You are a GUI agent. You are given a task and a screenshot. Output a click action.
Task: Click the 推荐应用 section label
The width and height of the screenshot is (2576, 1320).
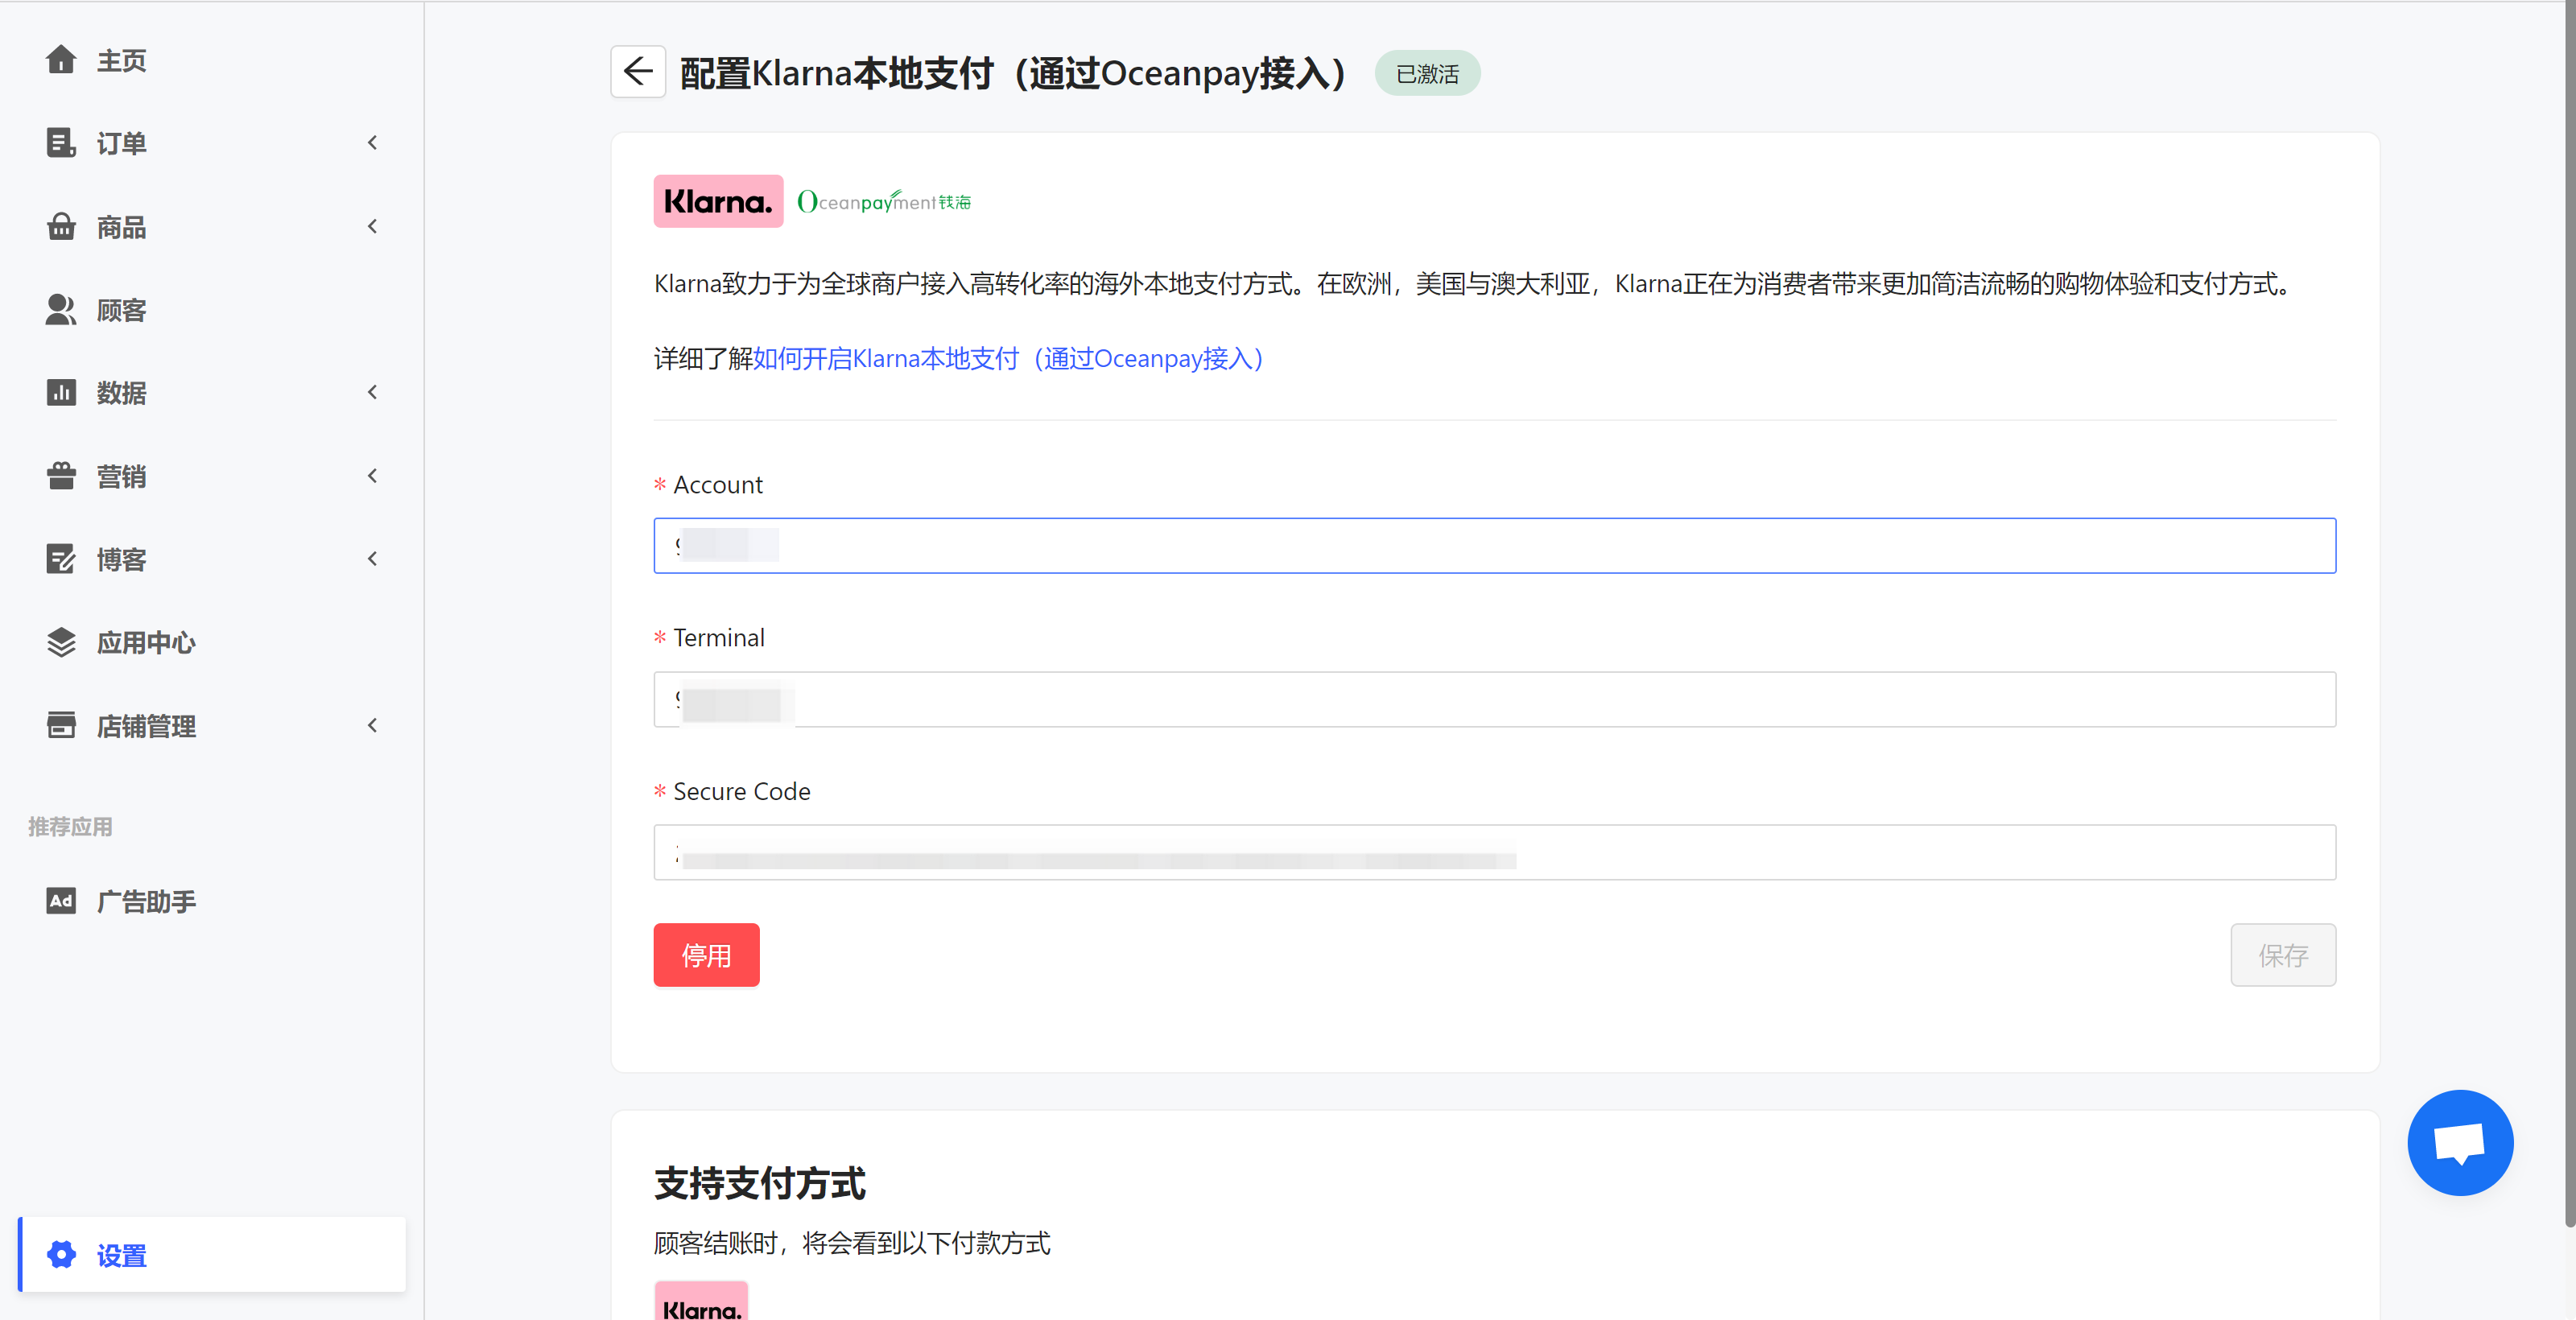pyautogui.click(x=70, y=827)
